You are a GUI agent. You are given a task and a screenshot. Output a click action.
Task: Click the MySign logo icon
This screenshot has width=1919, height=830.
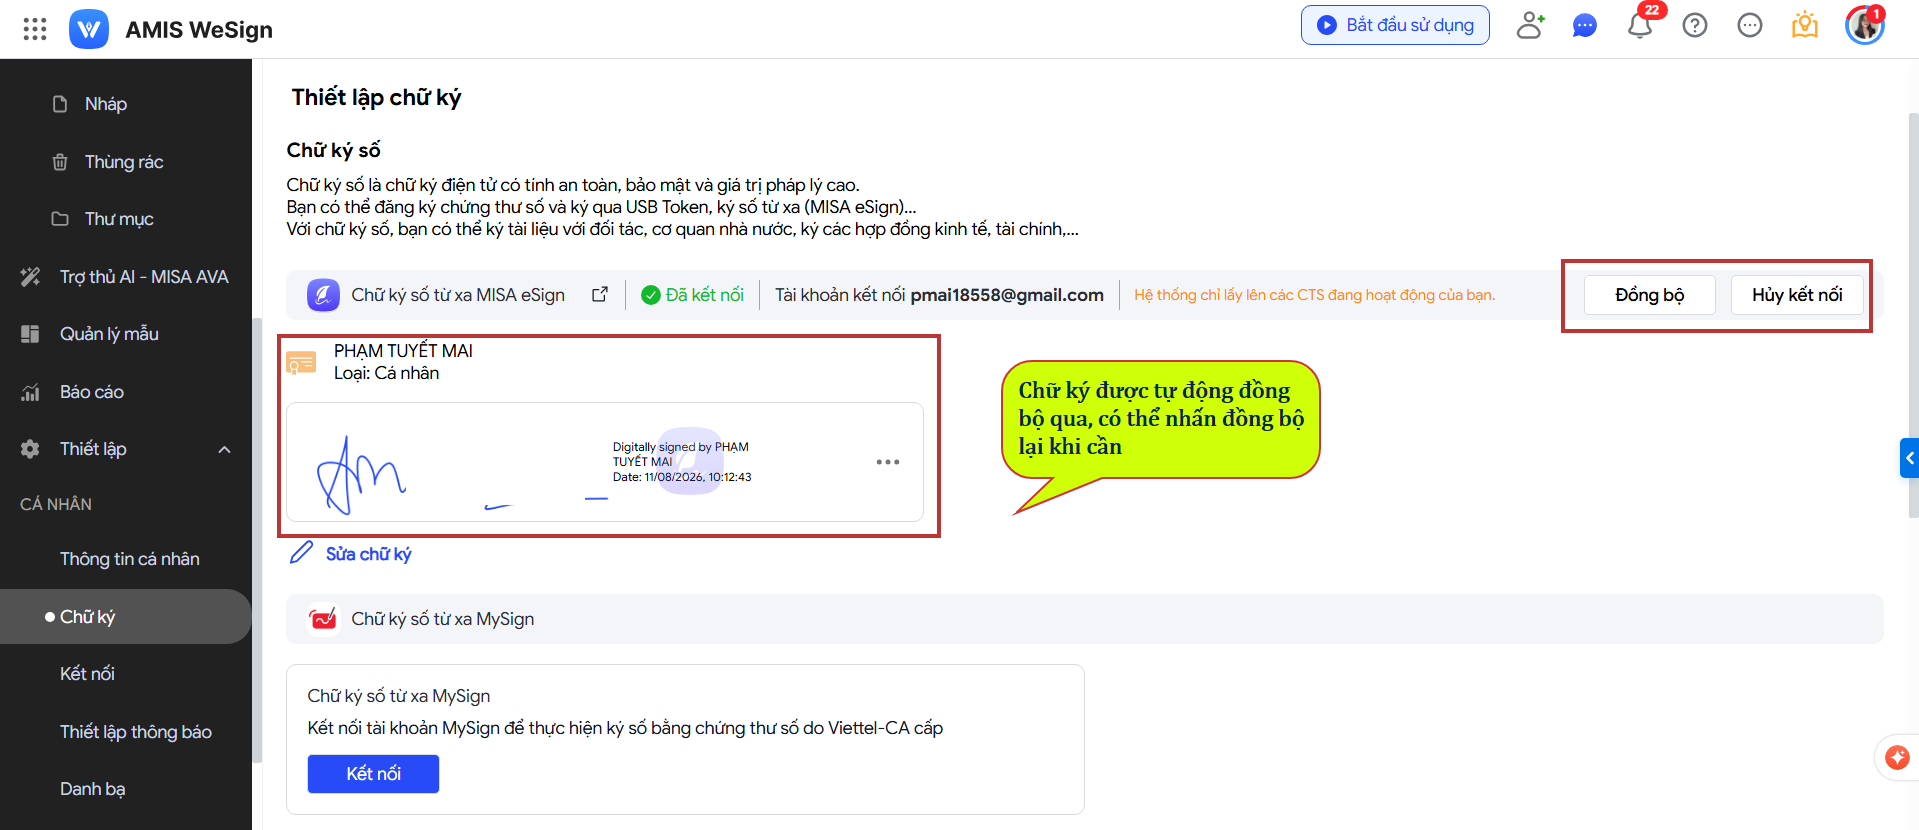point(323,619)
